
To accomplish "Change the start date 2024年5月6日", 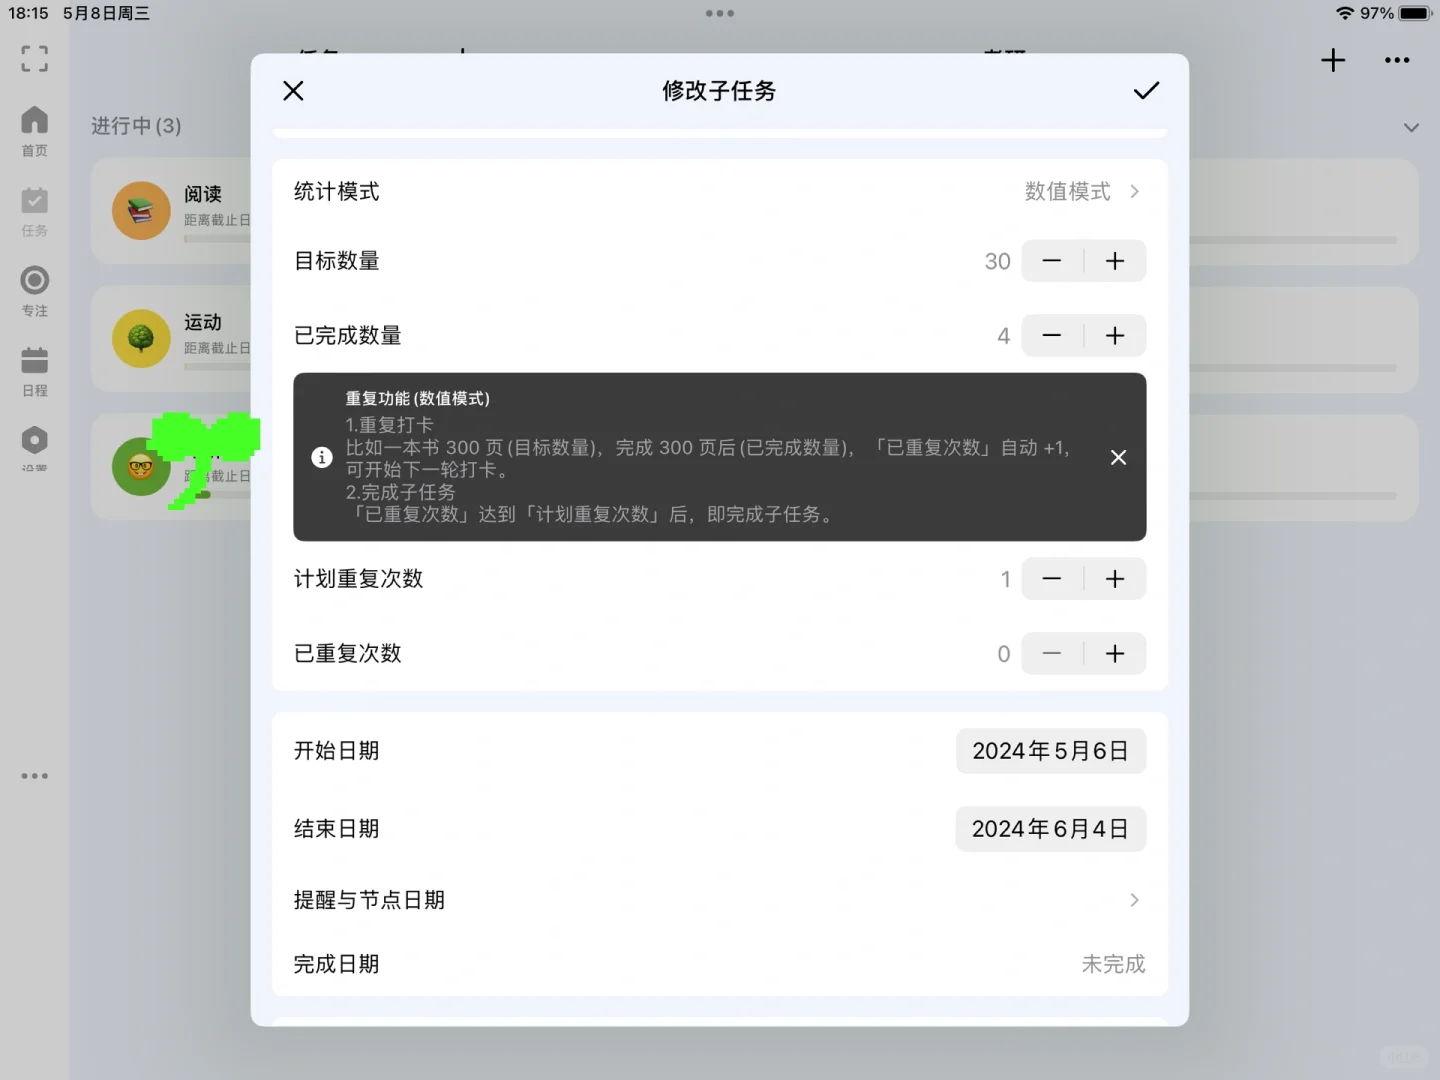I will 1050,750.
